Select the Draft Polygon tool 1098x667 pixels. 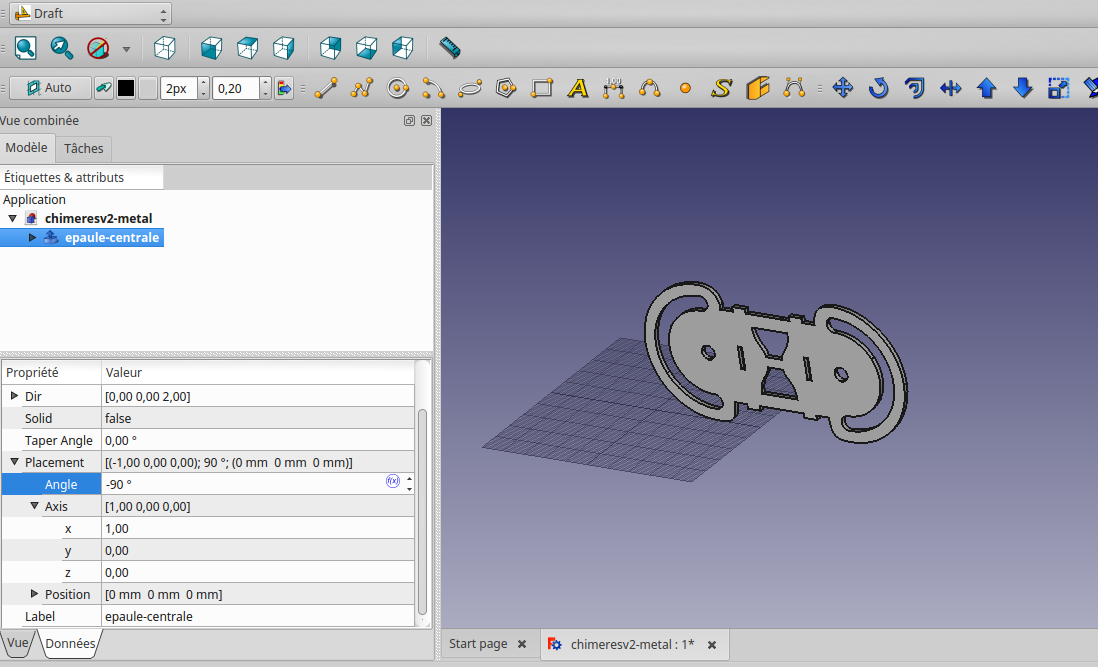coord(506,88)
